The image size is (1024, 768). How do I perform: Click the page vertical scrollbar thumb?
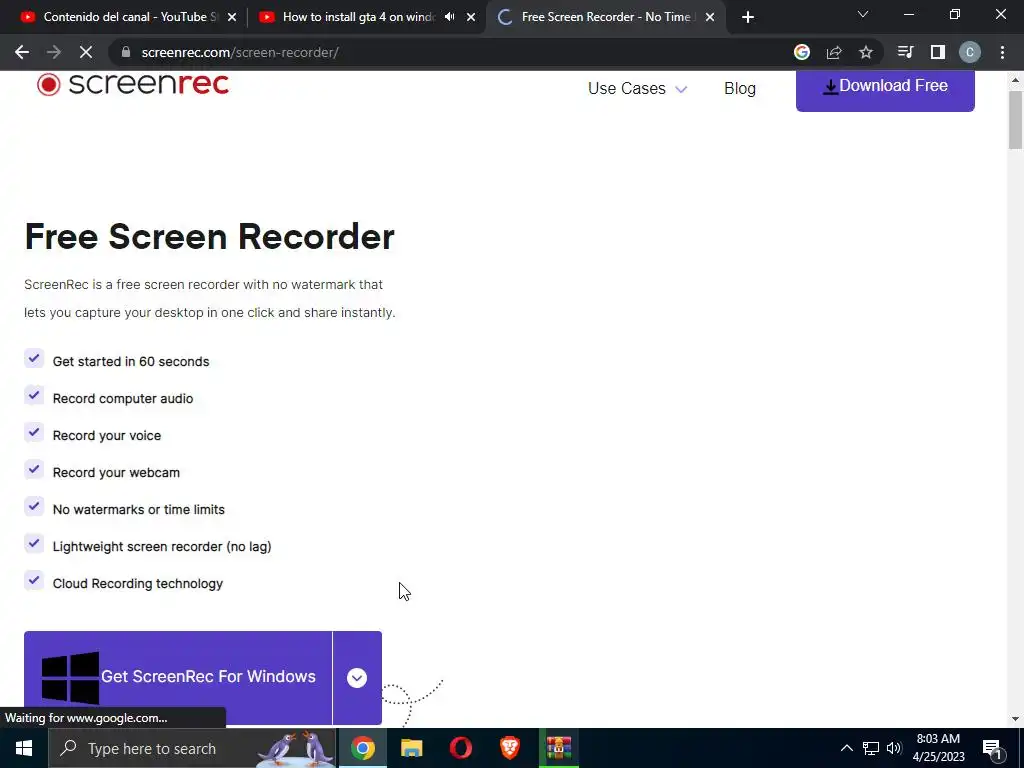1015,120
